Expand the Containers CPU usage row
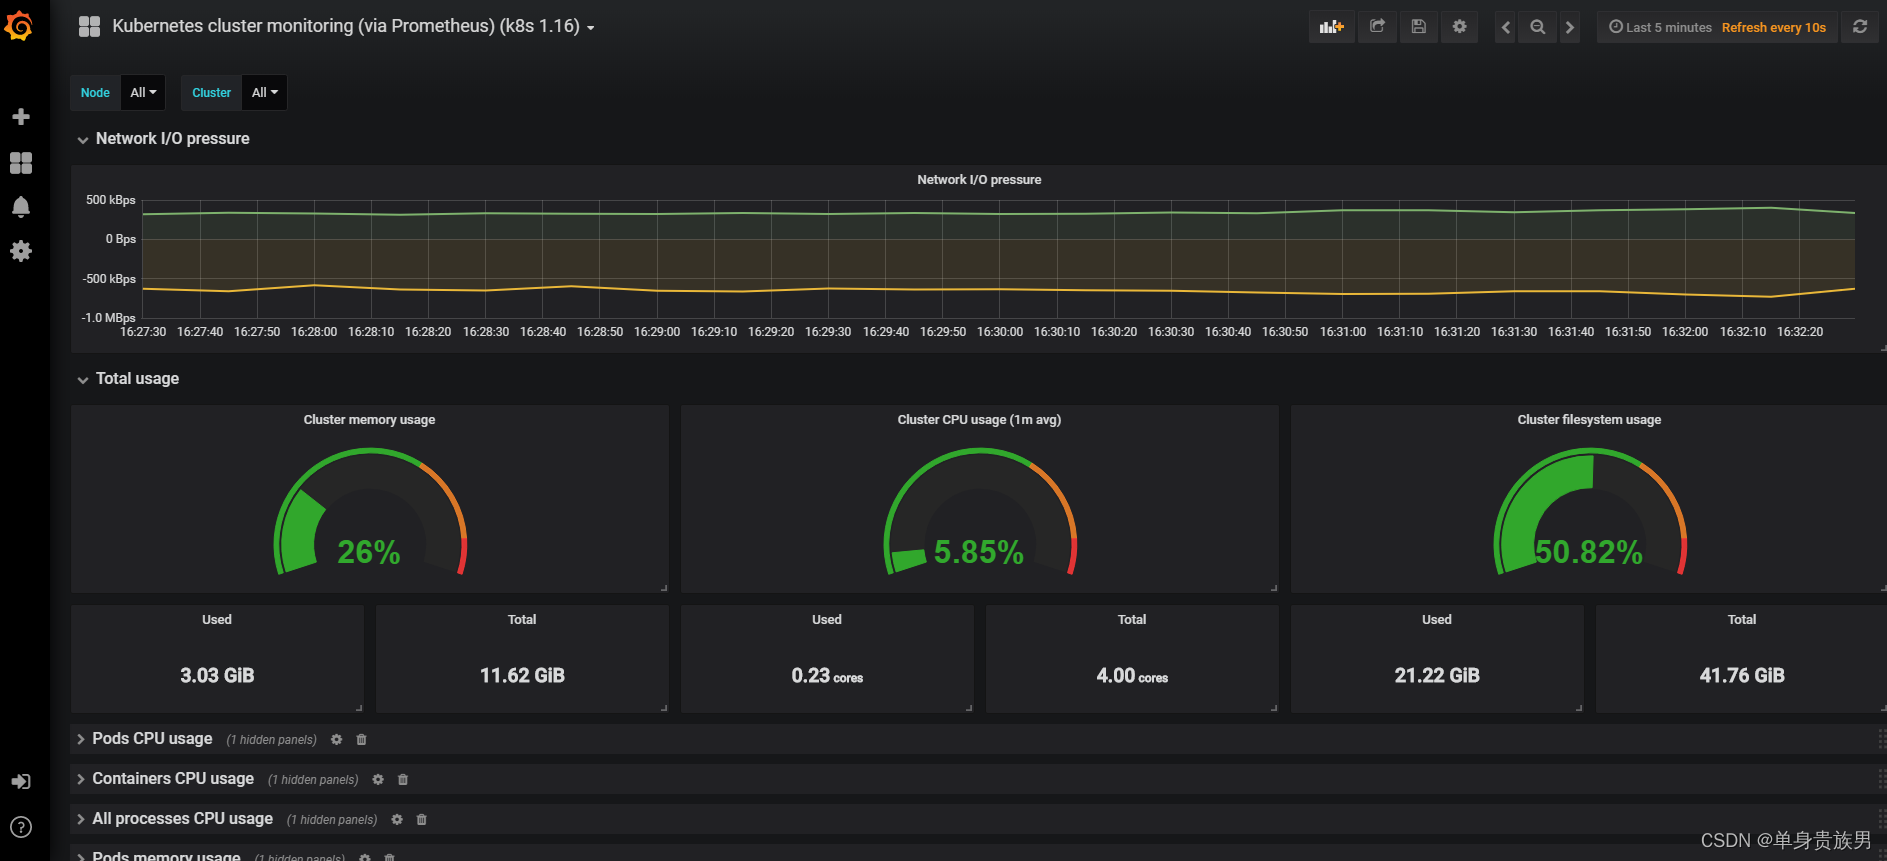 [165, 779]
